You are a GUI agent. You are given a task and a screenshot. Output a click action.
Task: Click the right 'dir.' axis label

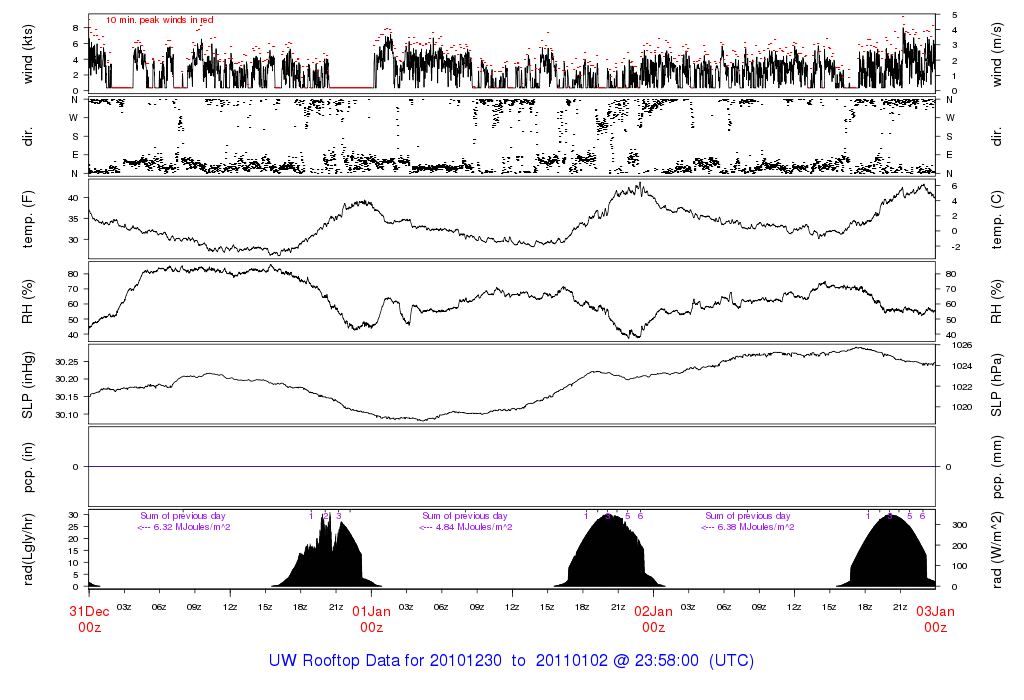pyautogui.click(x=997, y=137)
